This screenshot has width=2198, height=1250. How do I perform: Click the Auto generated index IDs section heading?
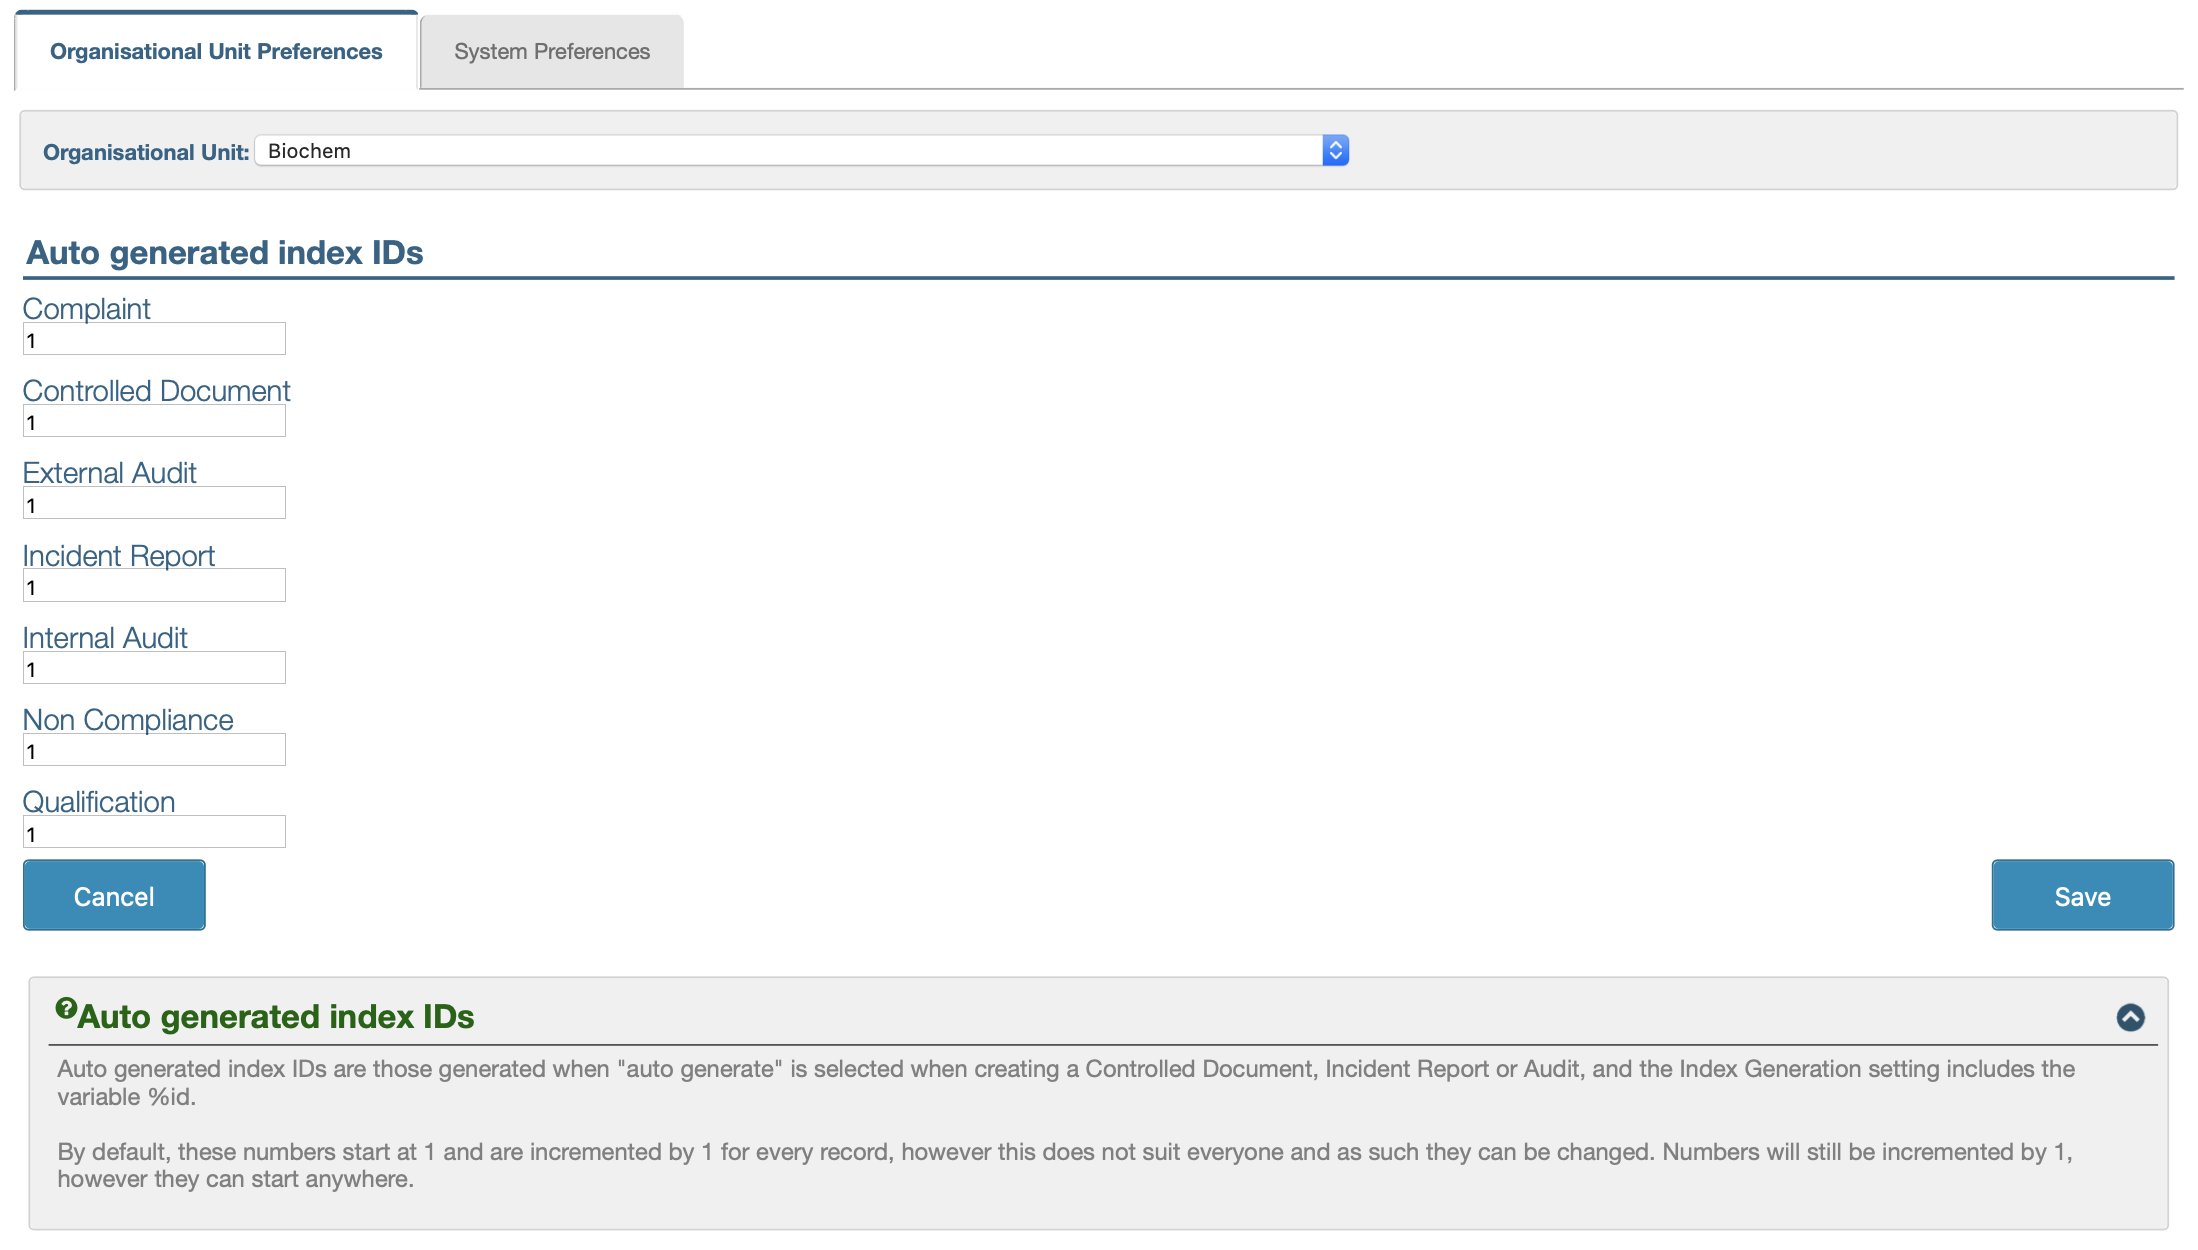225,253
